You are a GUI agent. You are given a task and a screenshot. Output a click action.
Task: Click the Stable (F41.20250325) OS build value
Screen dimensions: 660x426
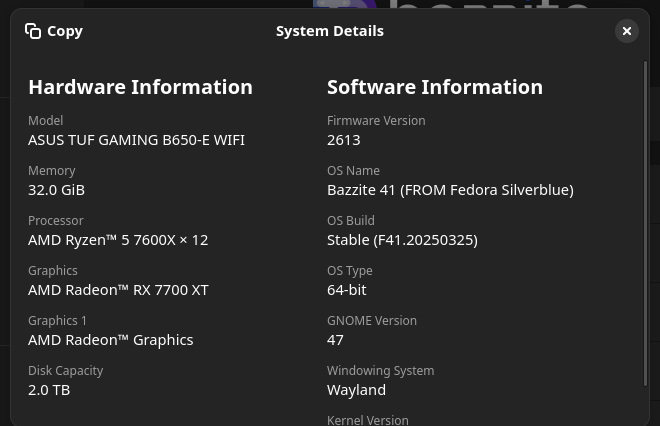(402, 240)
